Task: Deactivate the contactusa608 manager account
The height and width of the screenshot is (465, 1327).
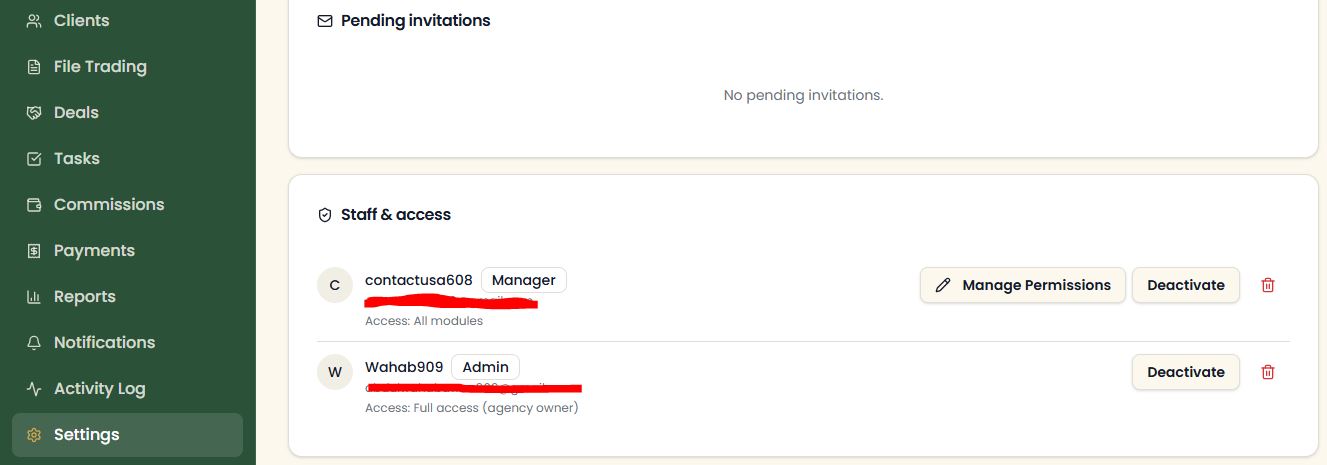Action: [x=1185, y=285]
